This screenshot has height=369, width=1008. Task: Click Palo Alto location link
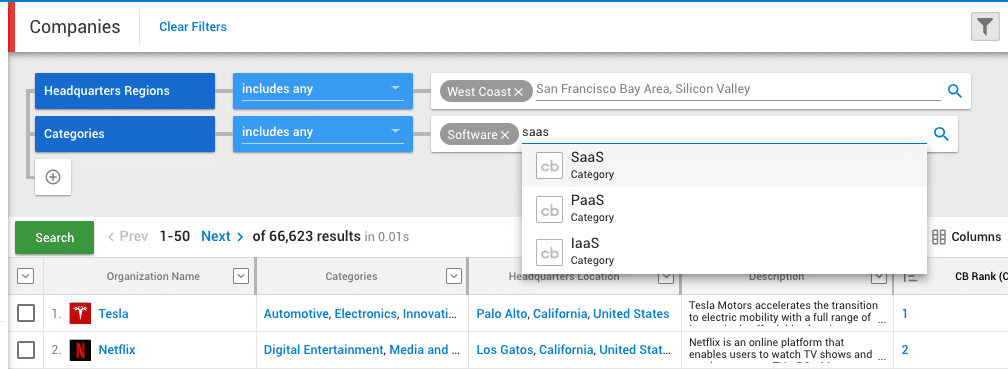click(501, 314)
